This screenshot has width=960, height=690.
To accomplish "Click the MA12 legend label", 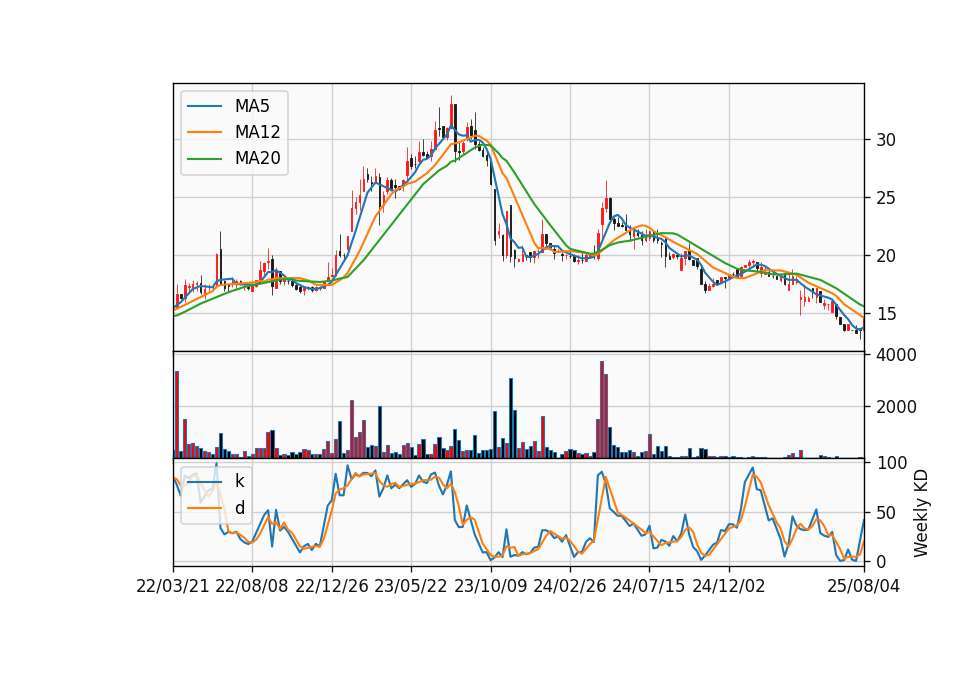I will point(257,132).
